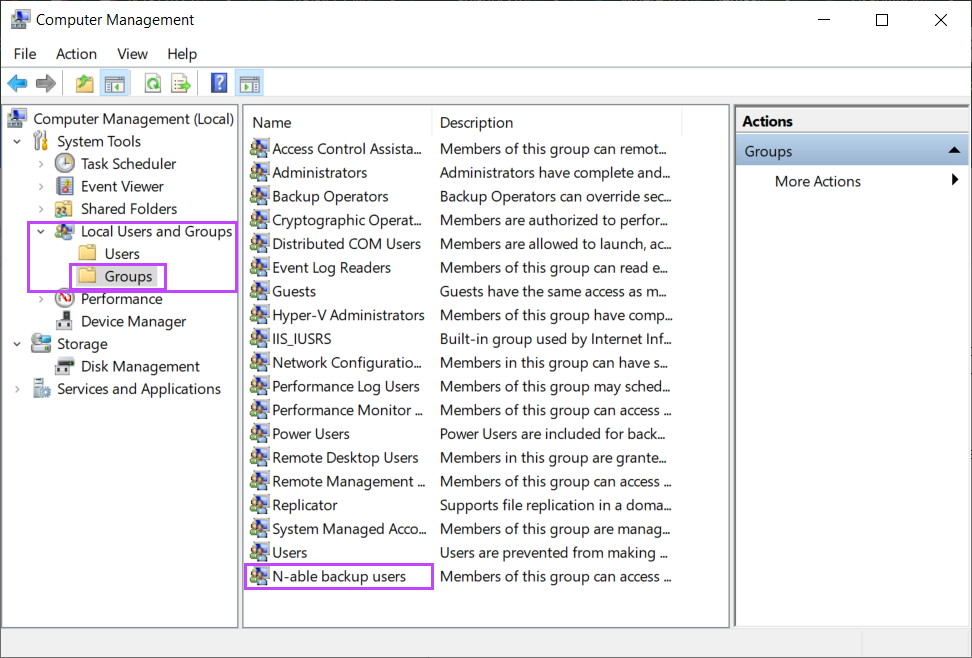Click the blue Help question mark icon
The height and width of the screenshot is (658, 972).
[219, 83]
